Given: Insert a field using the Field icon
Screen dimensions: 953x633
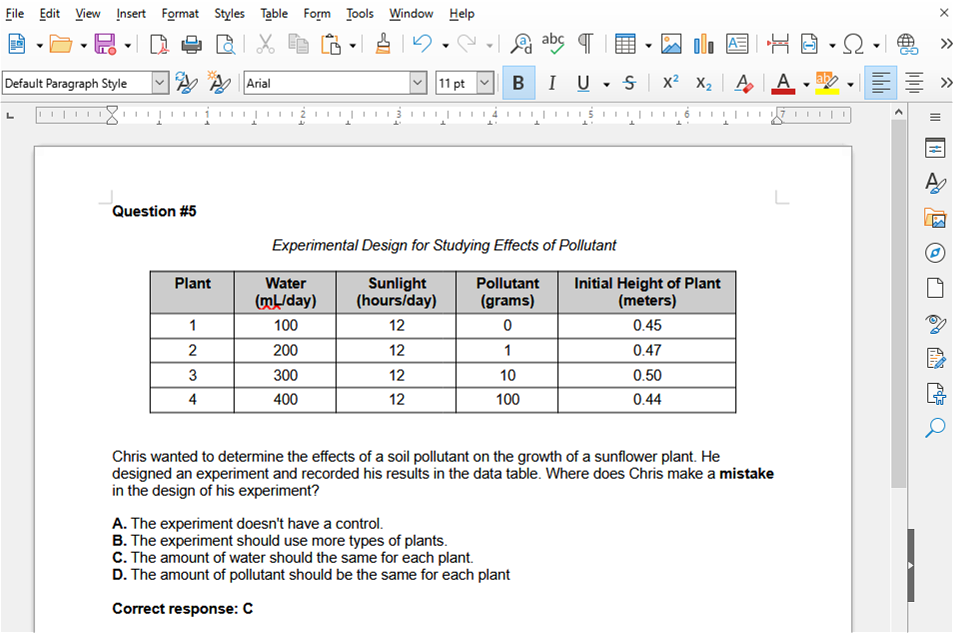Looking at the screenshot, I should click(x=810, y=44).
